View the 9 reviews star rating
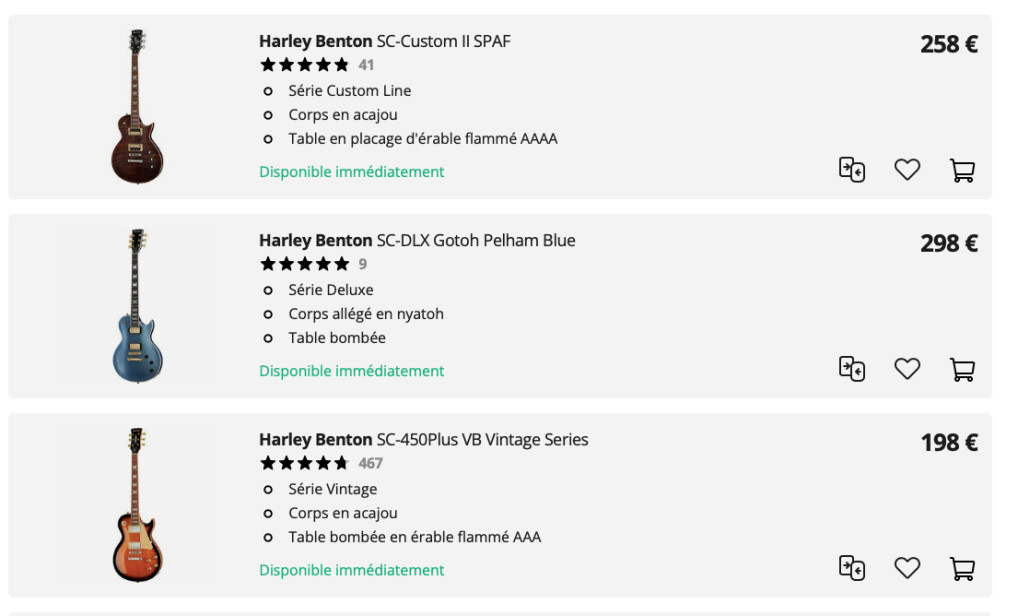The height and width of the screenshot is (616, 1018). pyautogui.click(x=305, y=264)
